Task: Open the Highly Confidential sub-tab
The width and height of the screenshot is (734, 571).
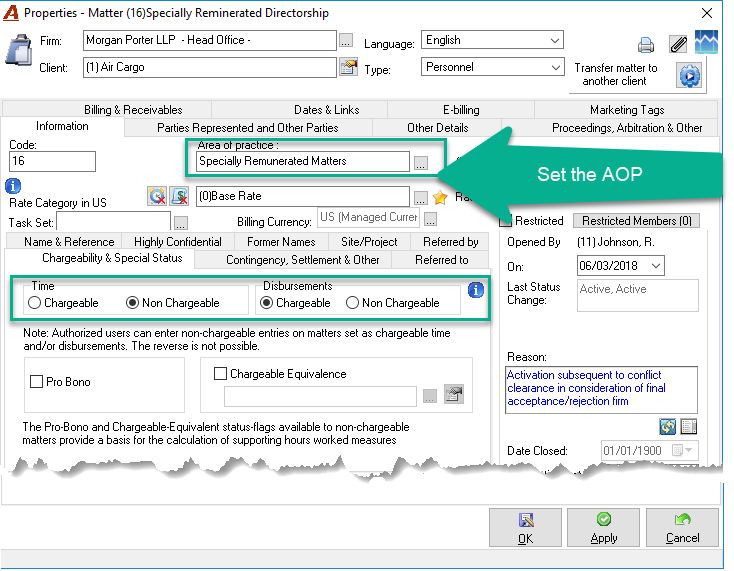Action: 177,242
